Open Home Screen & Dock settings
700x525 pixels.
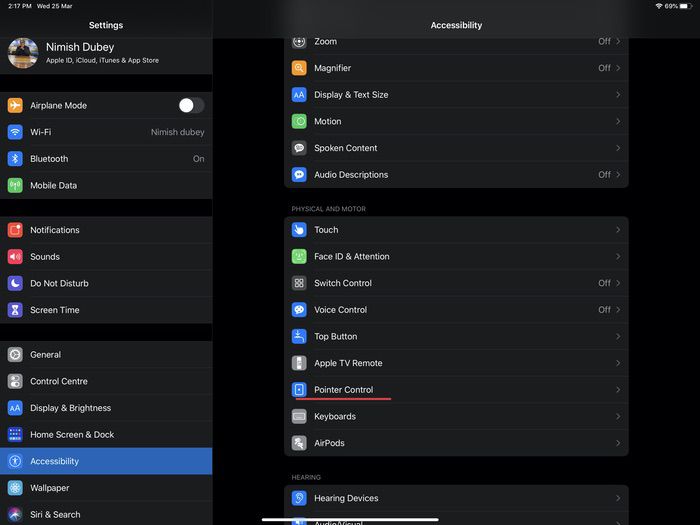coord(106,434)
